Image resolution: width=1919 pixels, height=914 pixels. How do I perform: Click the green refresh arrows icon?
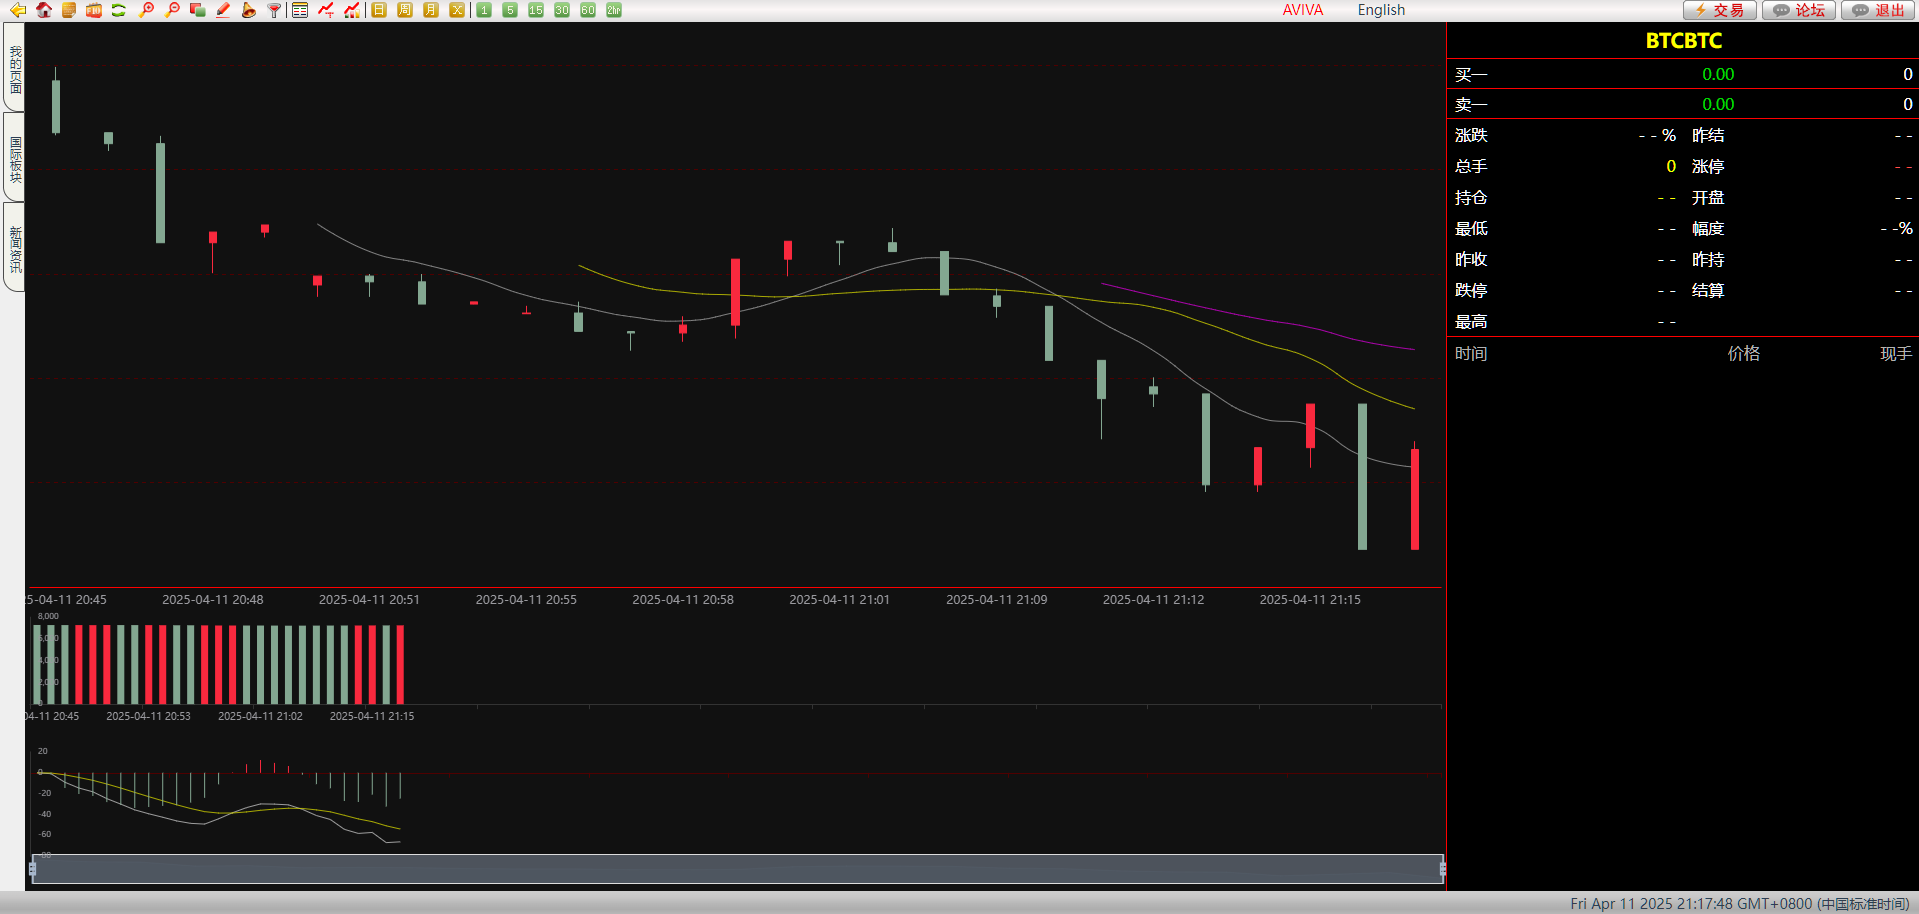119,10
